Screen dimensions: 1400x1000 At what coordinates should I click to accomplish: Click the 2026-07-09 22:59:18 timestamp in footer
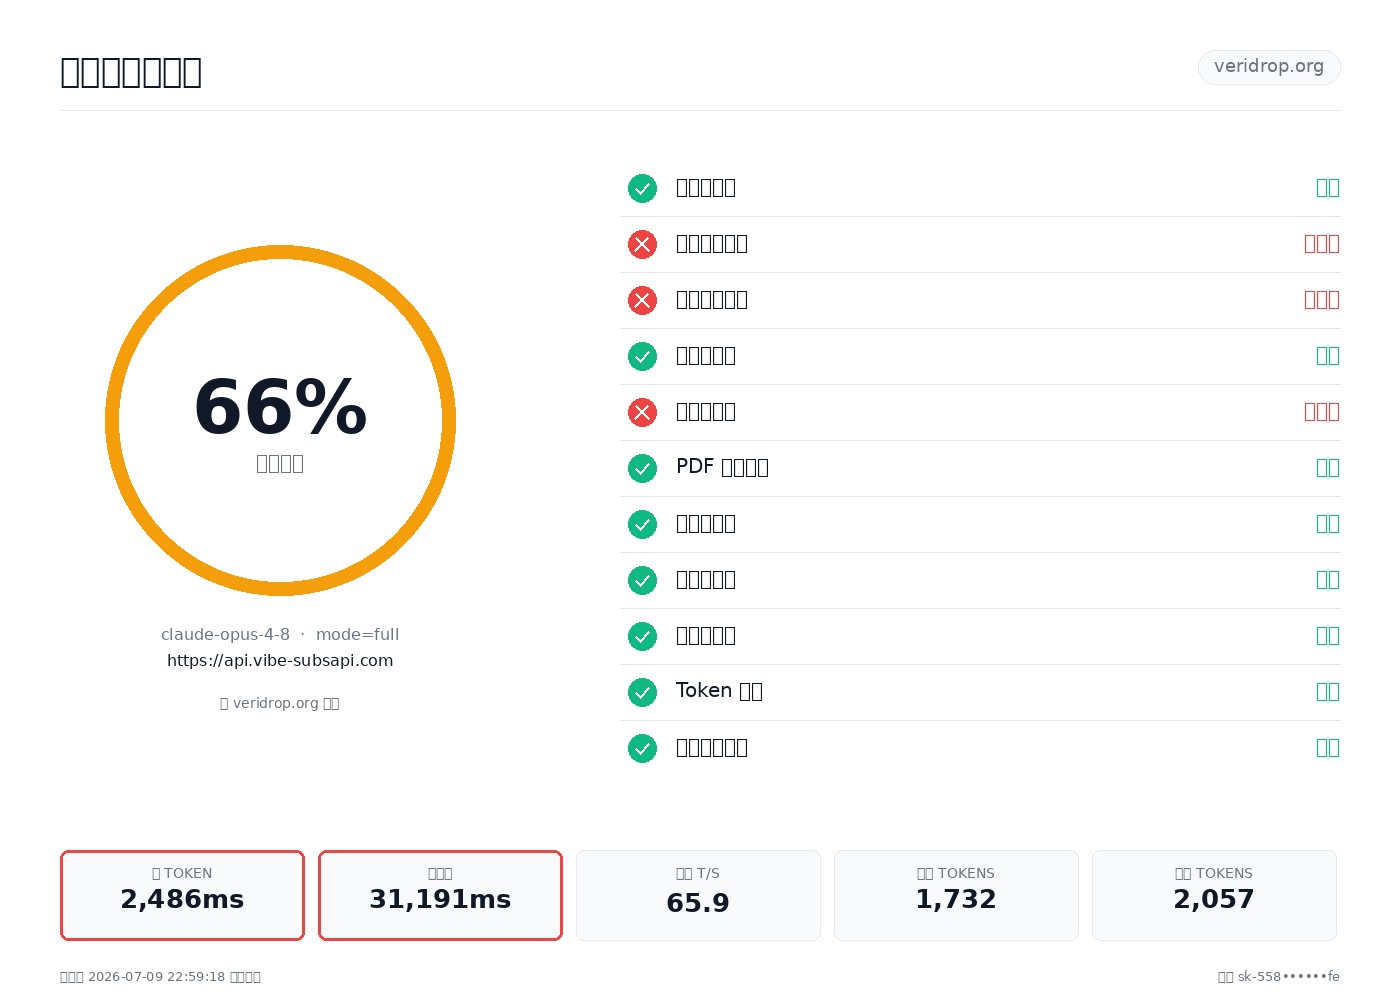(x=157, y=976)
